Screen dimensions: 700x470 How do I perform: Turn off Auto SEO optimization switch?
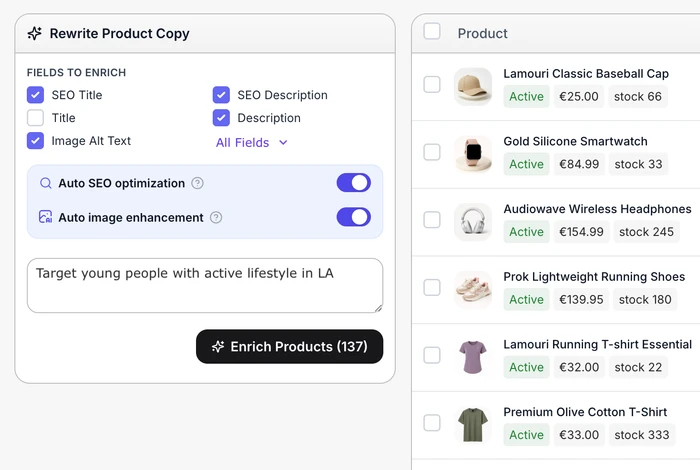click(x=354, y=183)
